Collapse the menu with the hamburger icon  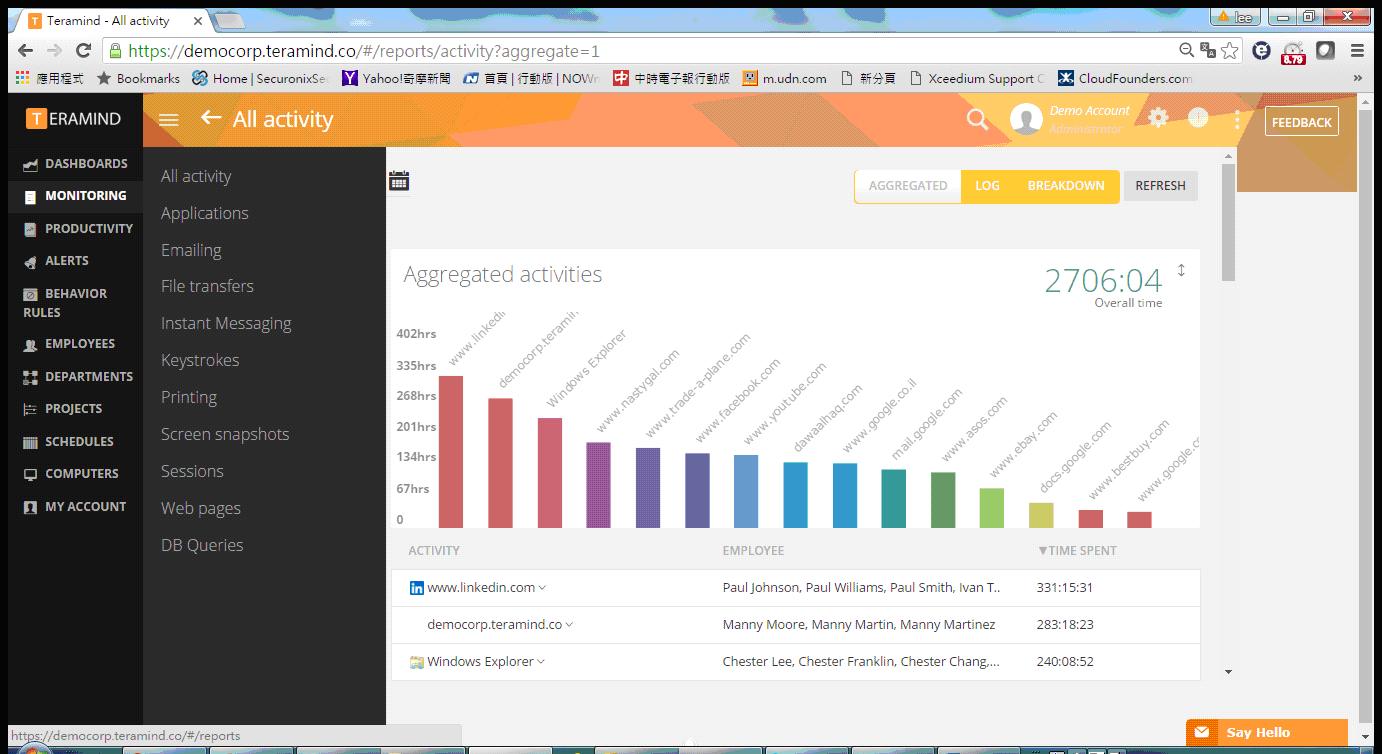(168, 118)
